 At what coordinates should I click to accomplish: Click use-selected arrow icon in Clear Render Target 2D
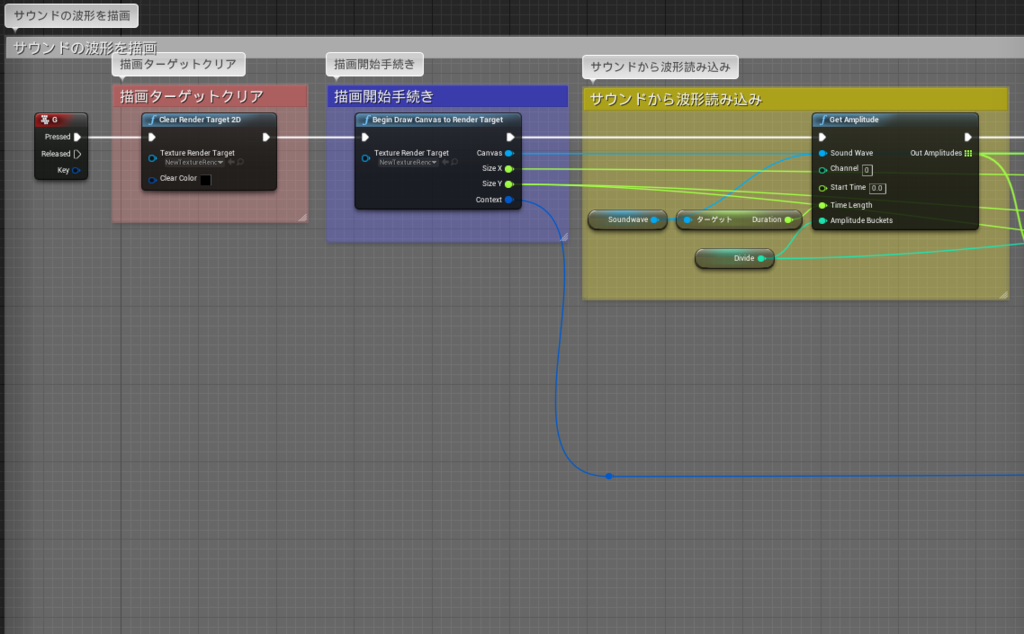pos(231,162)
